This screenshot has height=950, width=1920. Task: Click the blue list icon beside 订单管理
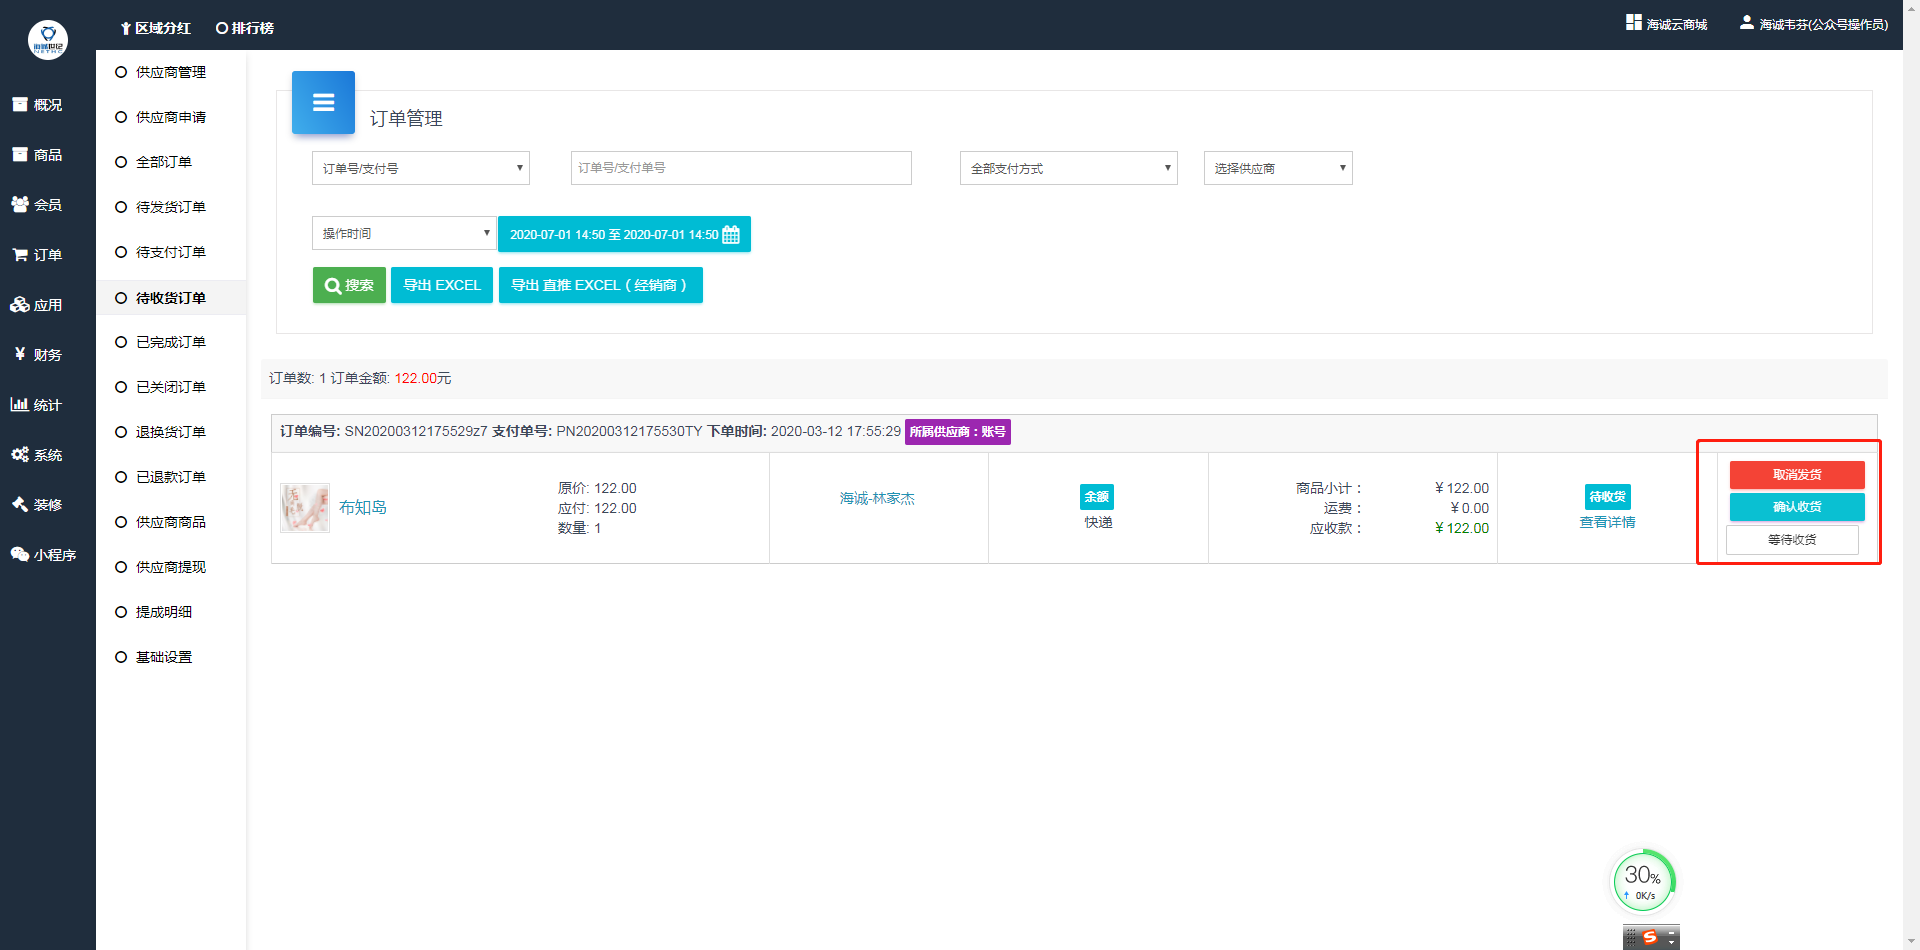pos(323,102)
